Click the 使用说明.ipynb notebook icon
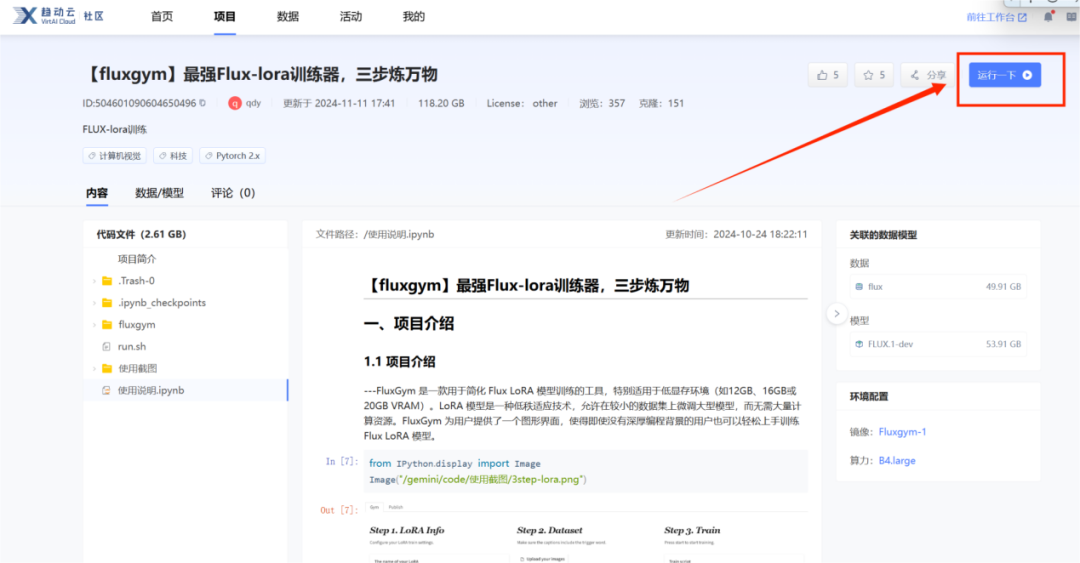This screenshot has width=1080, height=563. [x=106, y=391]
